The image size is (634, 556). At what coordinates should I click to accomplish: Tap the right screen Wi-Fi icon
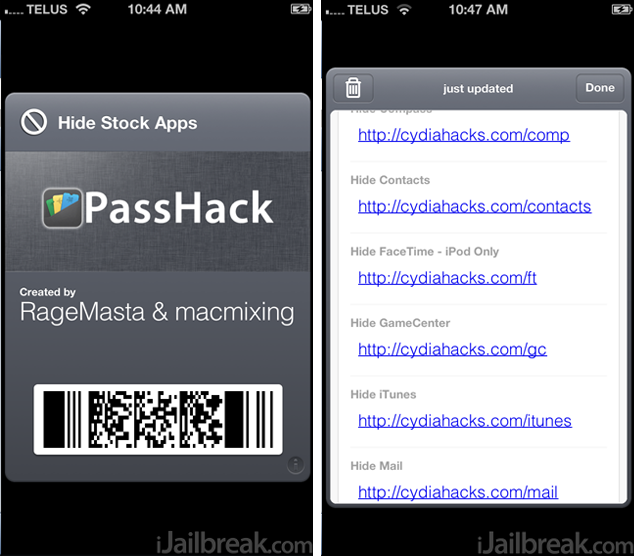click(404, 9)
